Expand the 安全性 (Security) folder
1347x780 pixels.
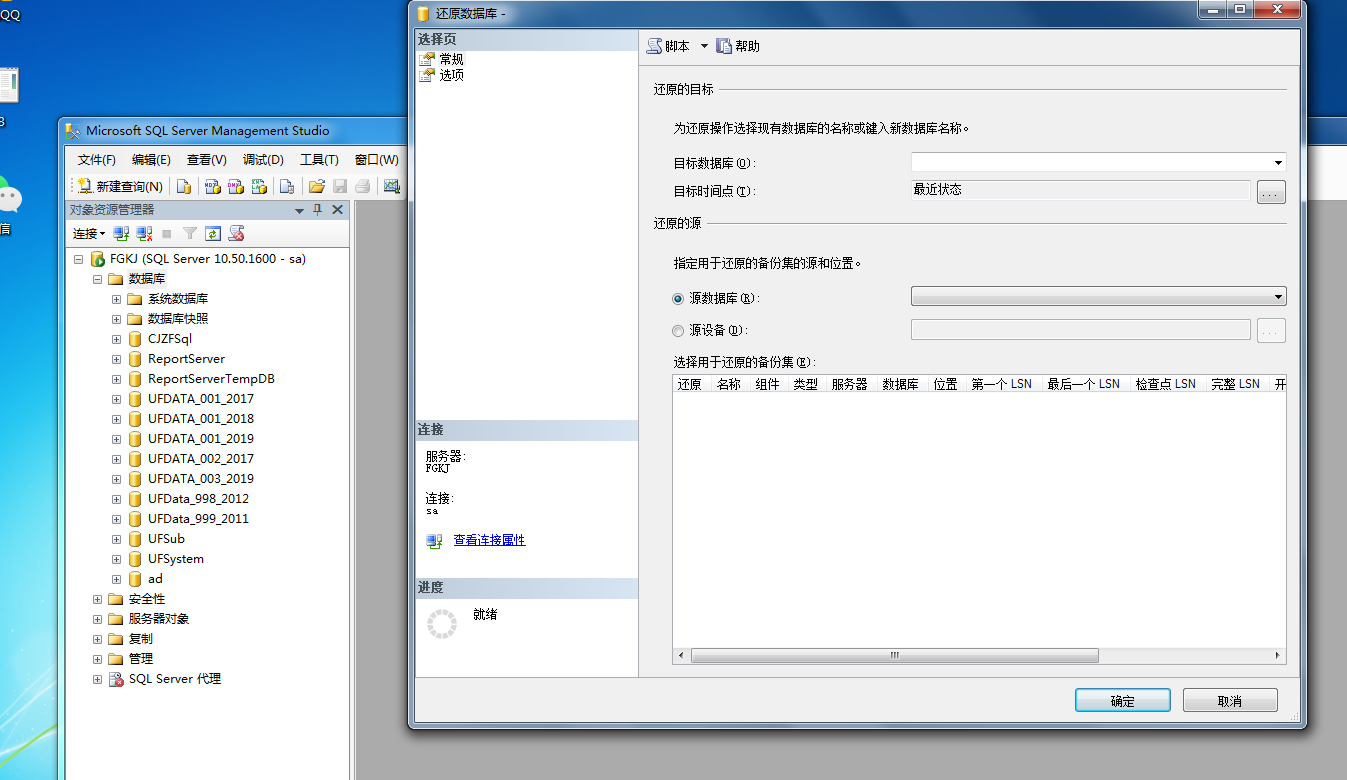(x=98, y=599)
